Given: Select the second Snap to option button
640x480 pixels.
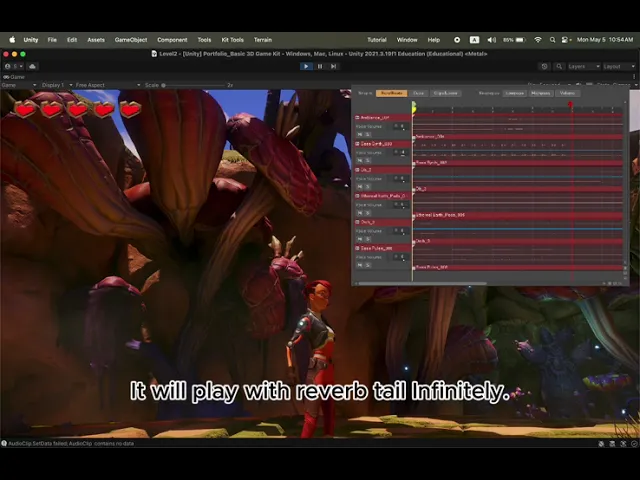Looking at the screenshot, I should [418, 93].
